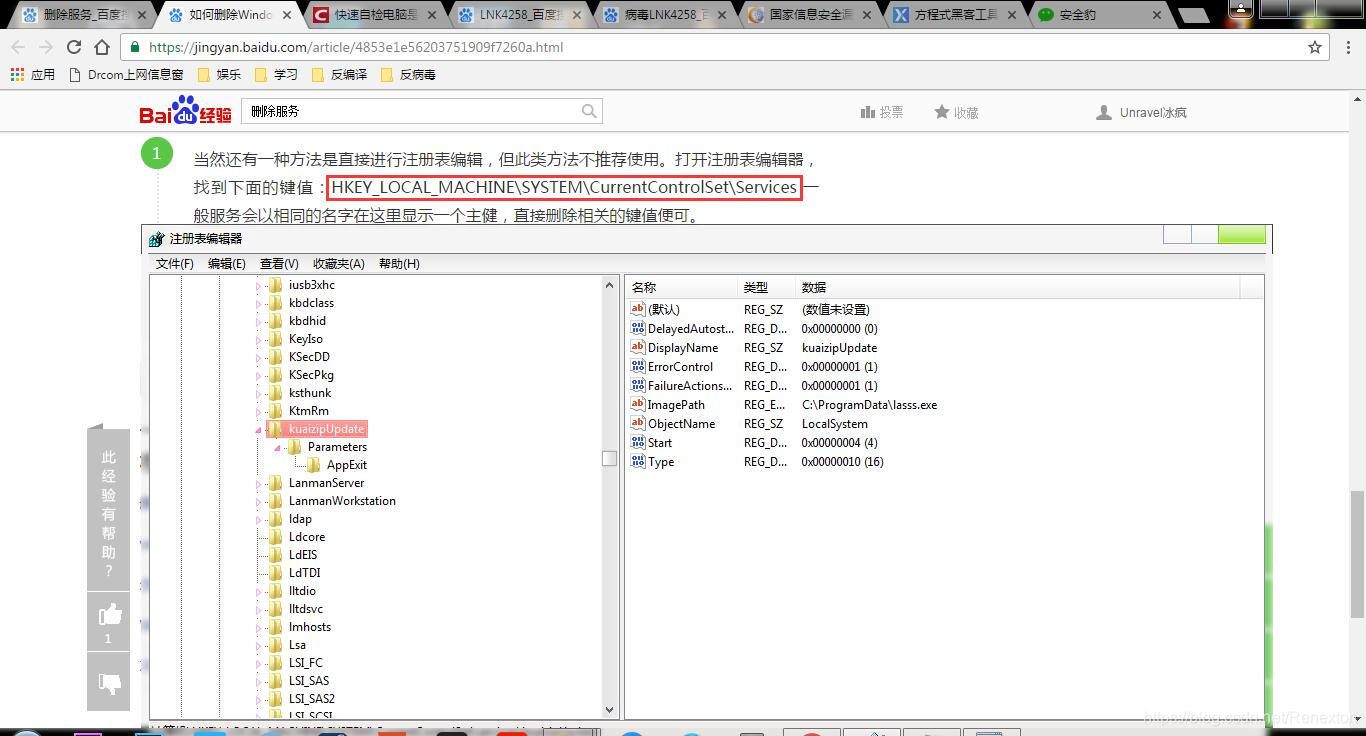The width and height of the screenshot is (1366, 736).
Task: Select the C:\ProgramData\lasss.exe data cell
Action: [869, 405]
